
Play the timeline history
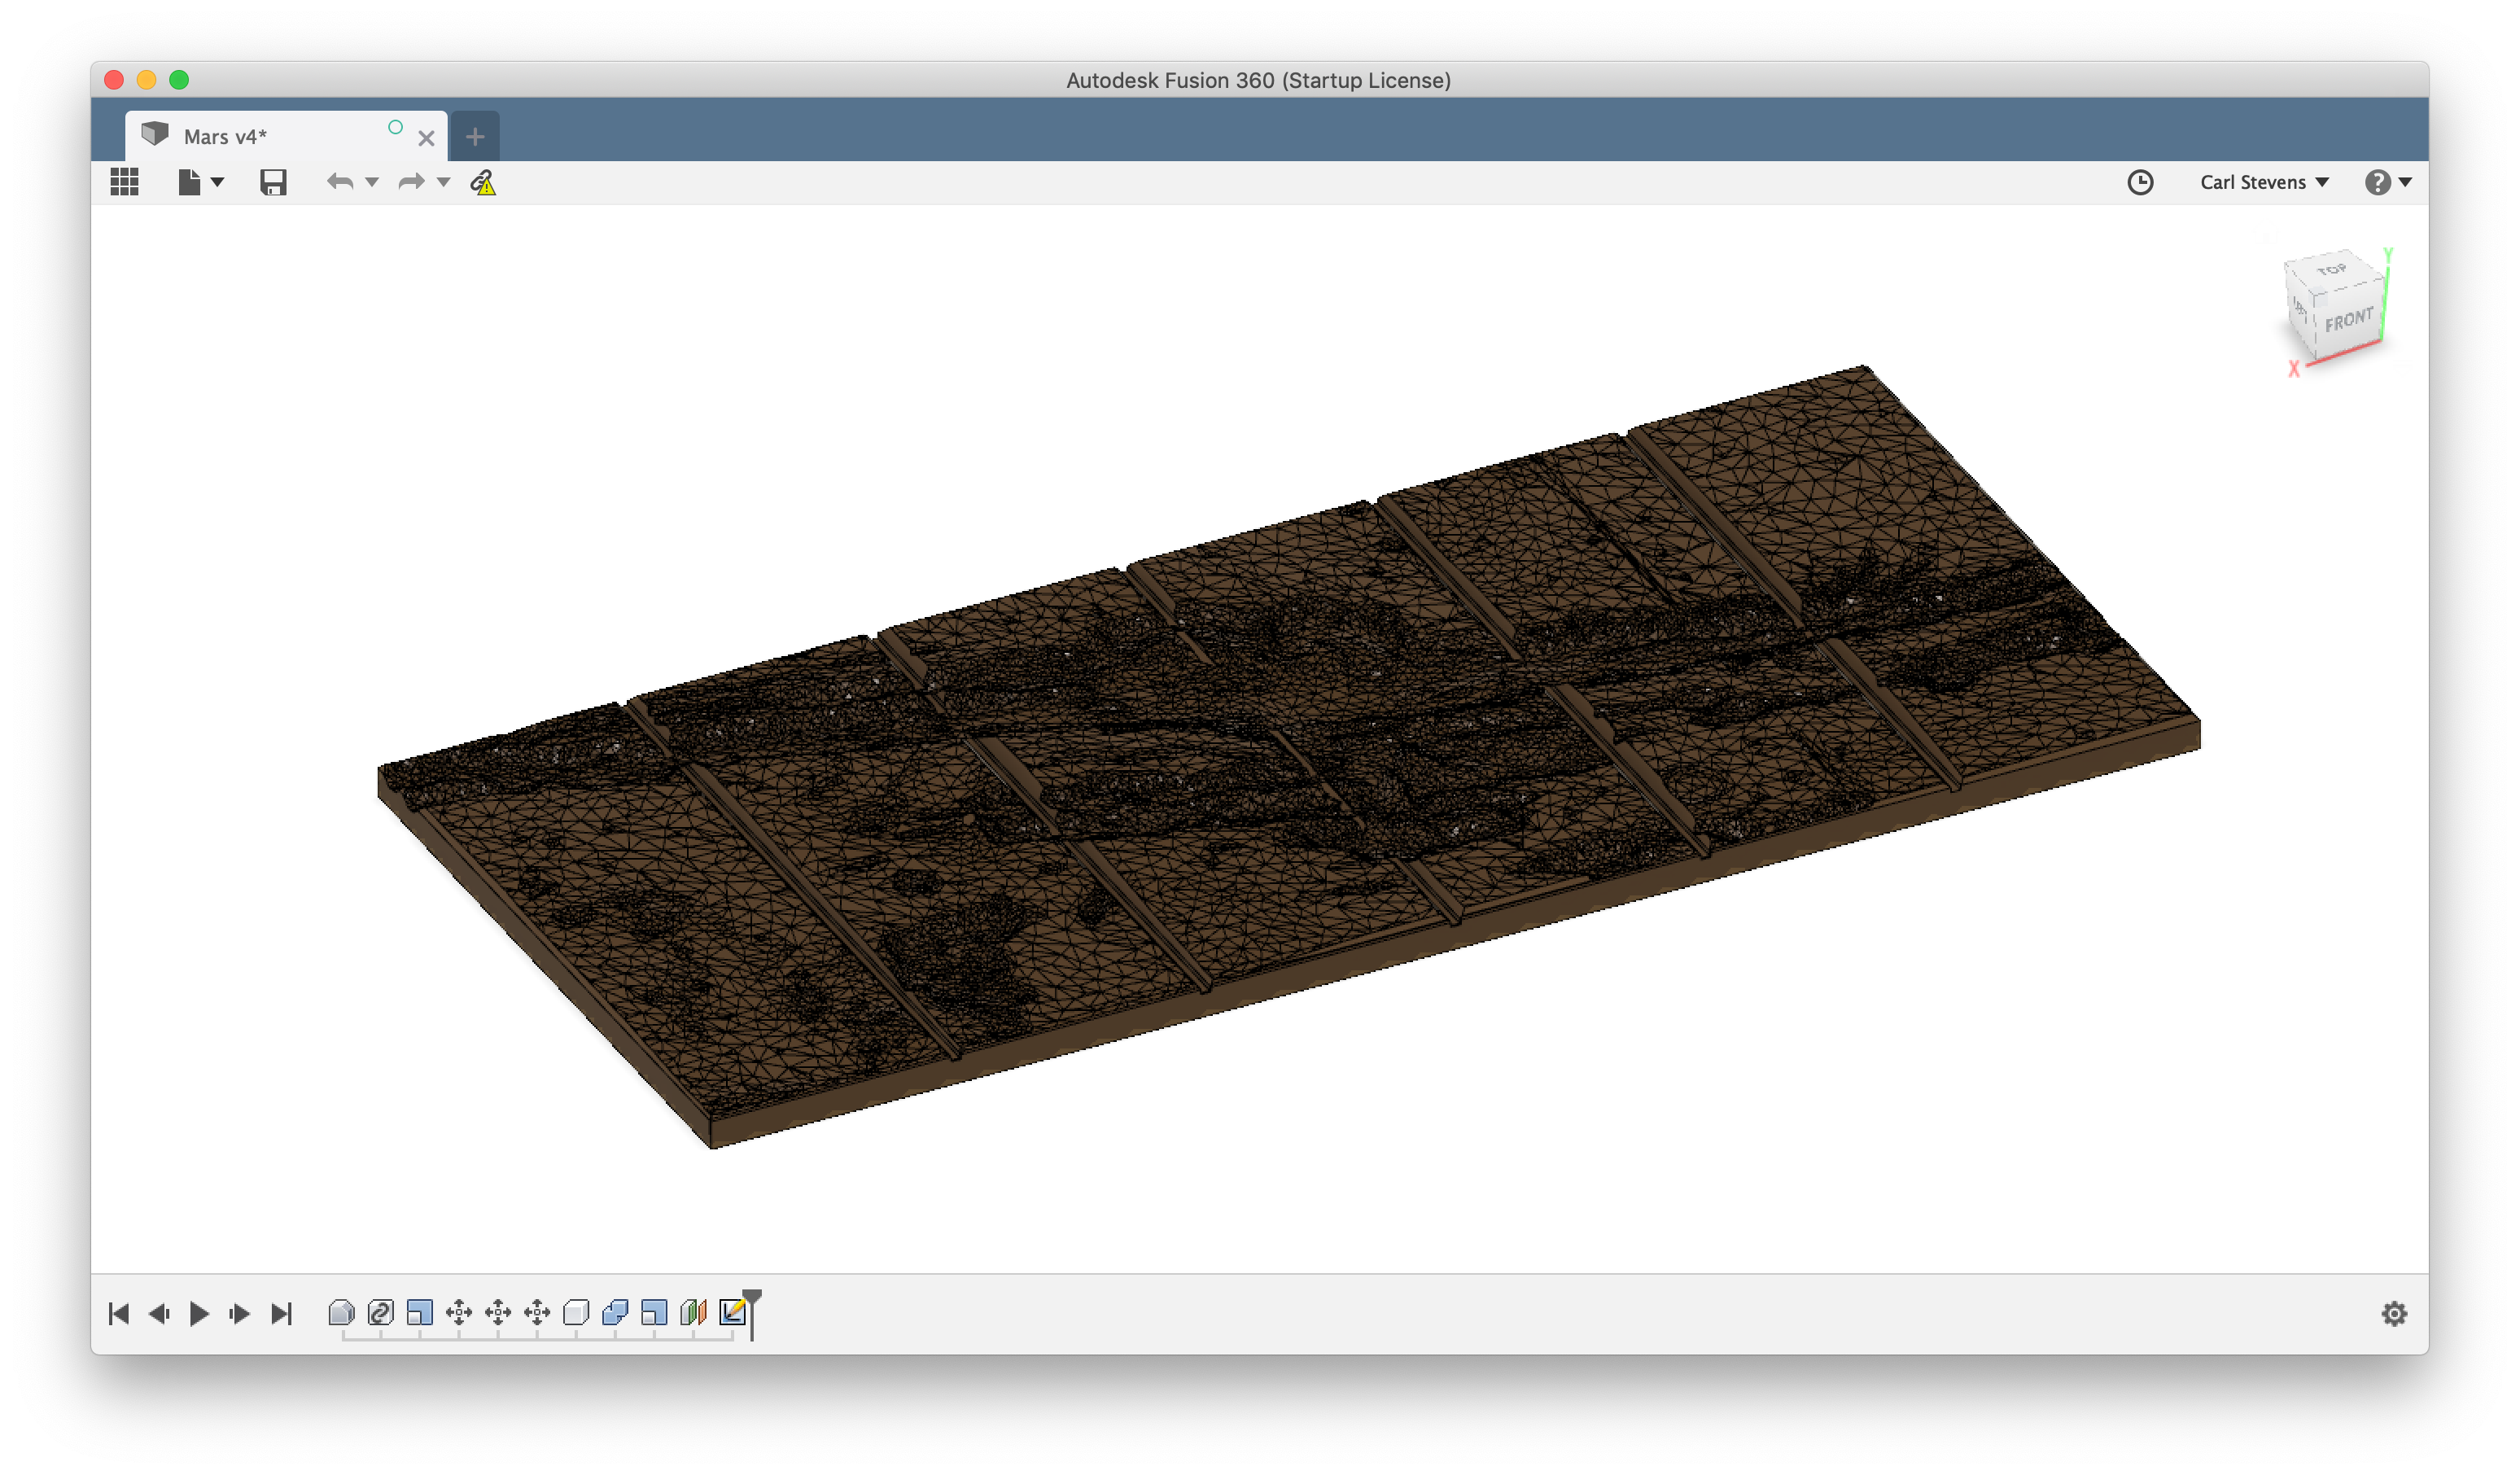[199, 1313]
